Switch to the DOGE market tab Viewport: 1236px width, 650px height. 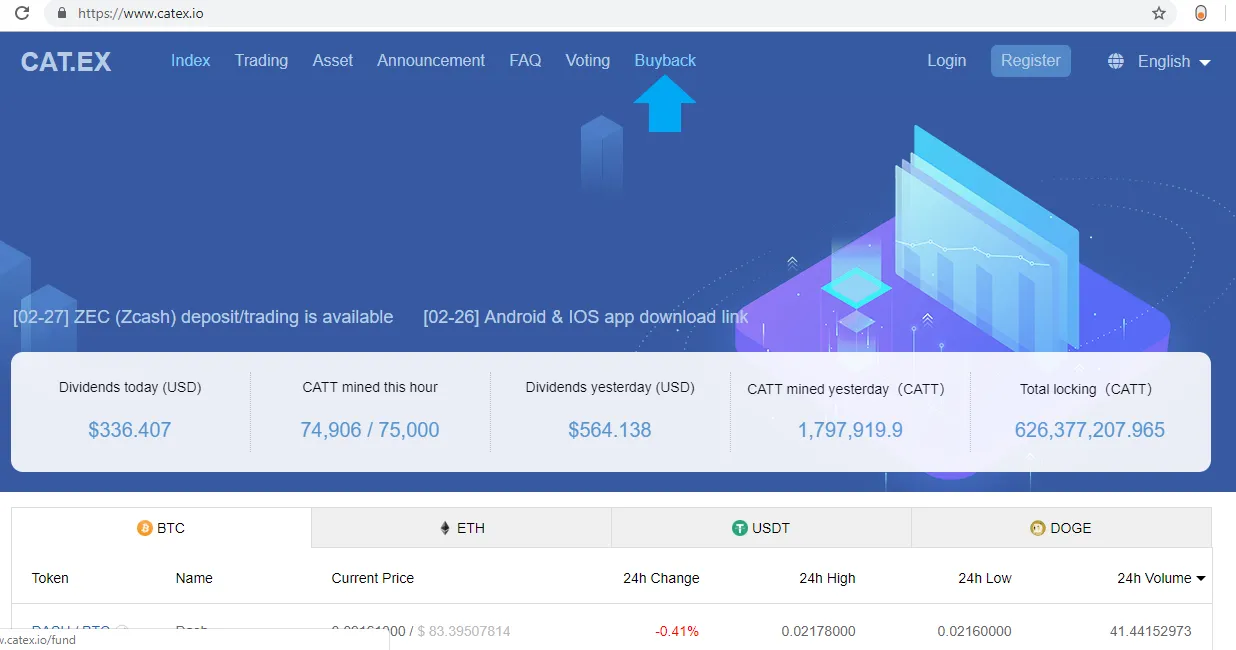pyautogui.click(x=1061, y=528)
